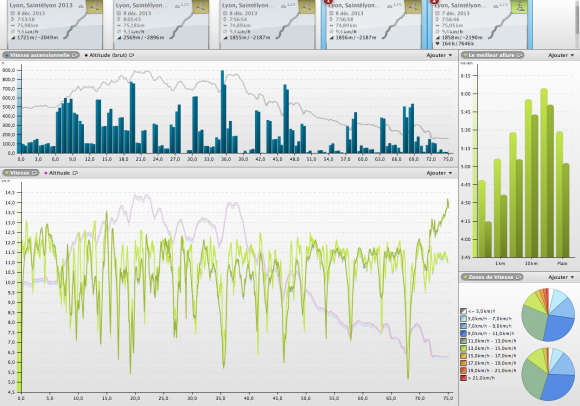The width and height of the screenshot is (580, 406).
Task: Click the 'Plate' label under best pace chart
Action: click(x=562, y=263)
